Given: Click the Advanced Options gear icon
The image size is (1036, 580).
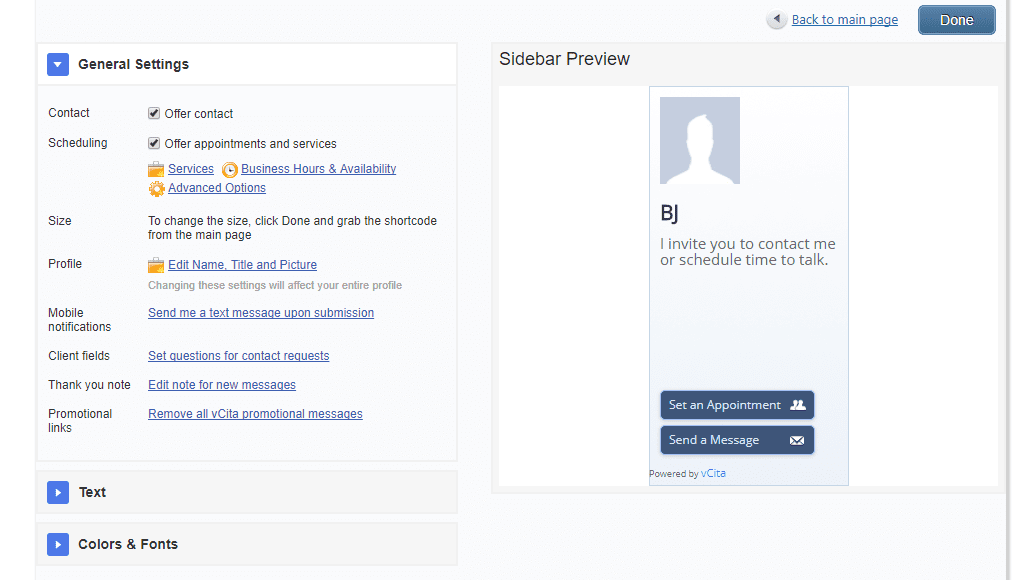Looking at the screenshot, I should (x=157, y=189).
